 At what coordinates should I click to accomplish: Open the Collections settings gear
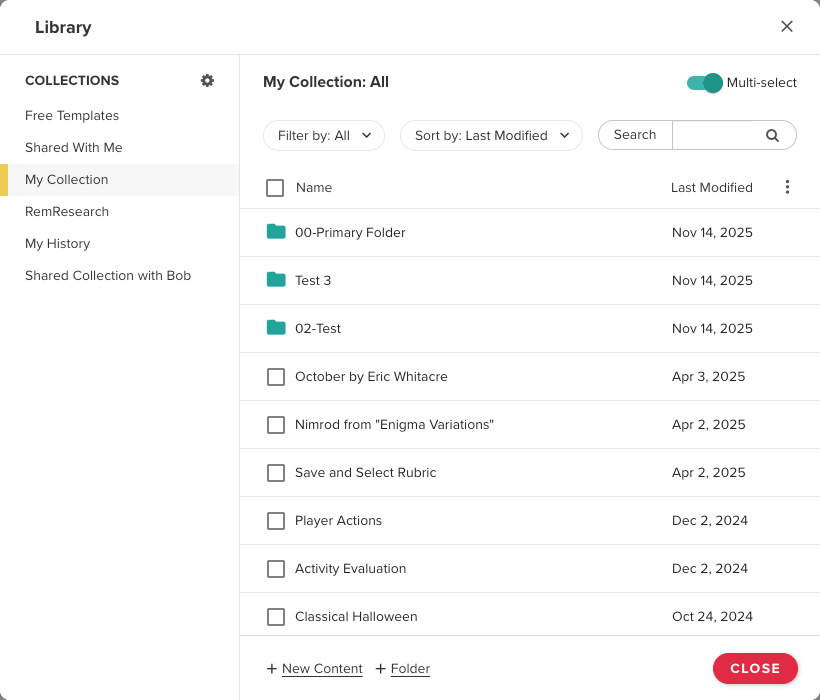pos(207,81)
